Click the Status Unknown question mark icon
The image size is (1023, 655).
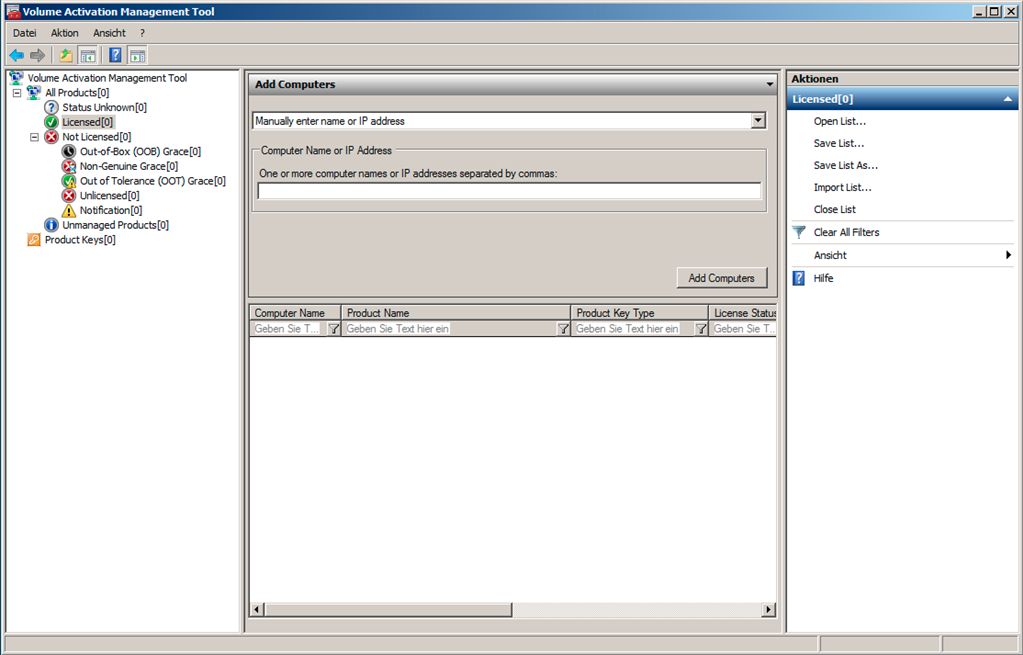point(51,107)
